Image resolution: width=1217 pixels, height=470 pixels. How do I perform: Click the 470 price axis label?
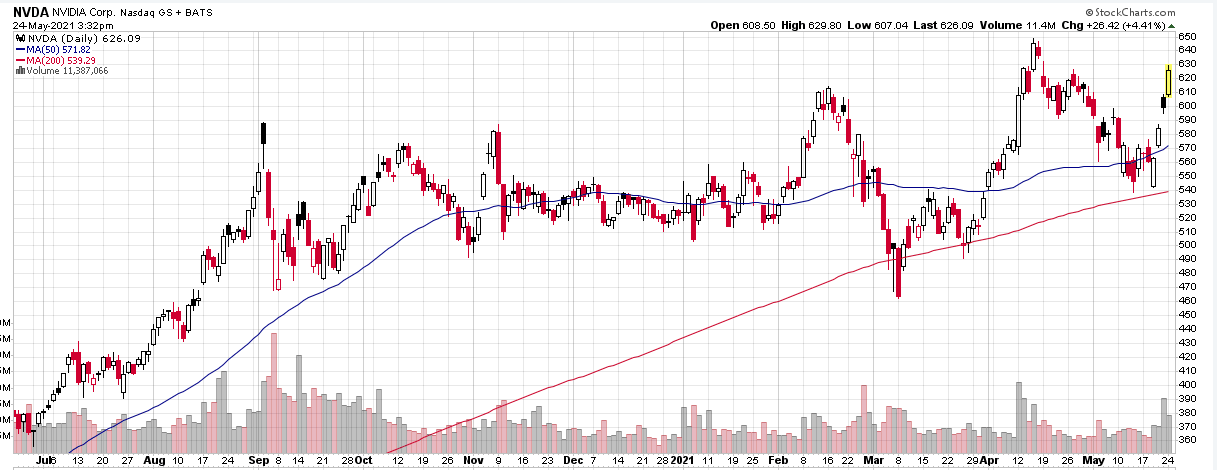point(1188,286)
